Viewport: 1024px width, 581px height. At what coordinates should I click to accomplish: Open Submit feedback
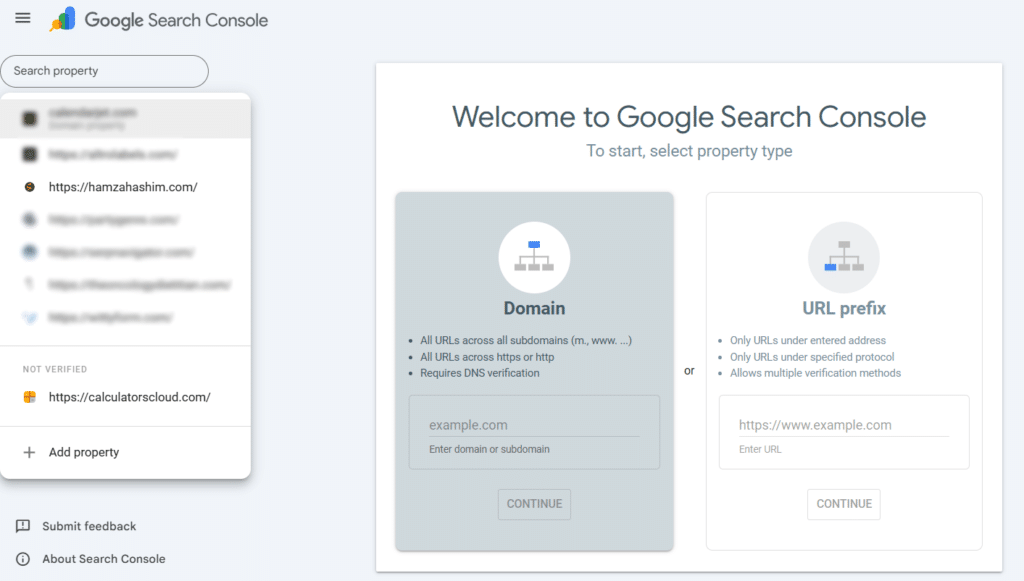[89, 526]
